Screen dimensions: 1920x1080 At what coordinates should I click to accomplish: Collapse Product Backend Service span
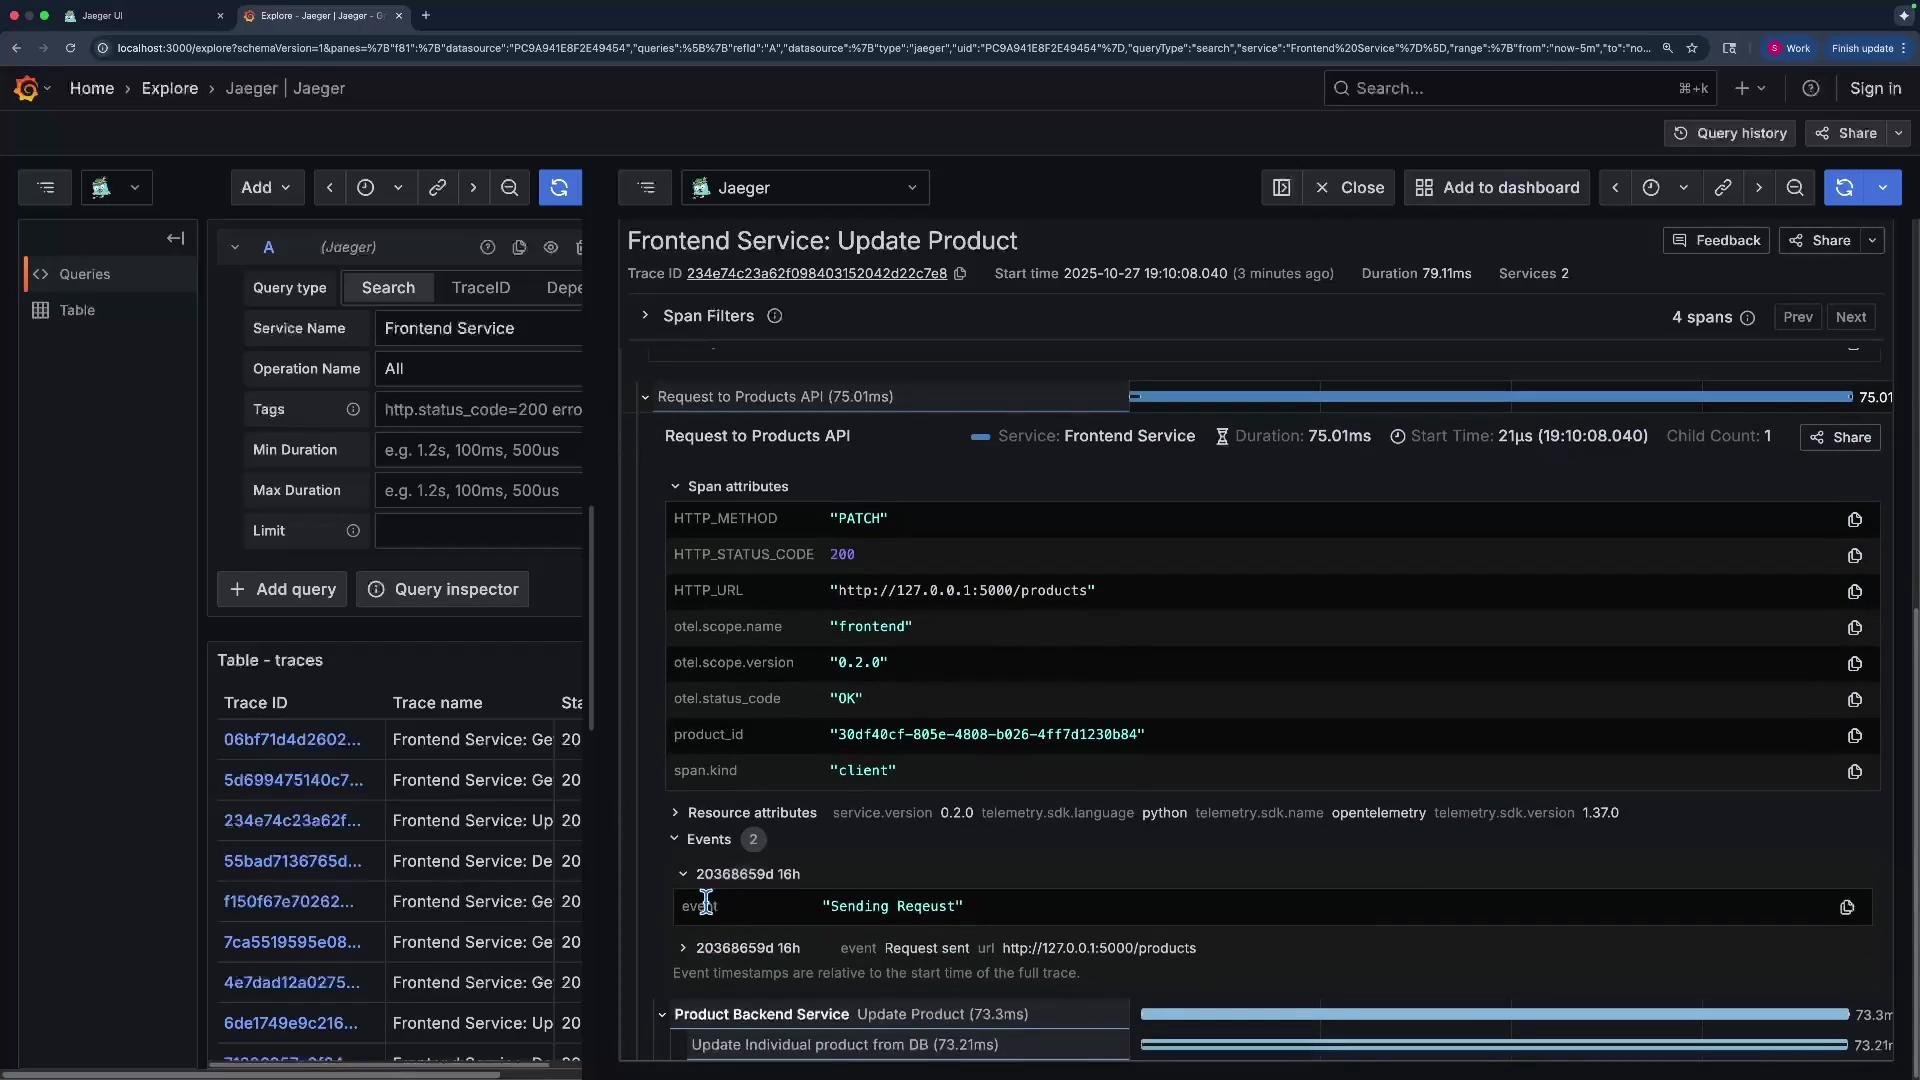[662, 1015]
